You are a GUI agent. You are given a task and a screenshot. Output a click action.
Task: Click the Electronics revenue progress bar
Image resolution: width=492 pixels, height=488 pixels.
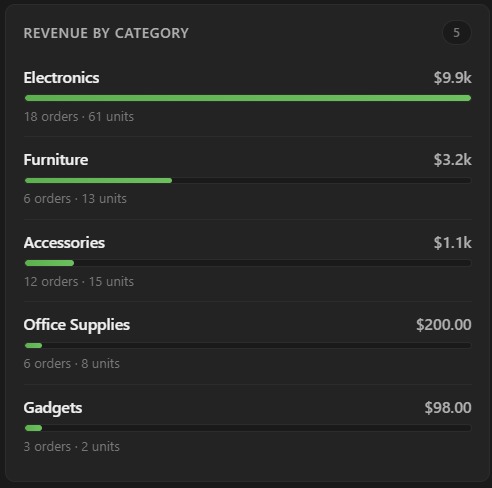pos(248,98)
